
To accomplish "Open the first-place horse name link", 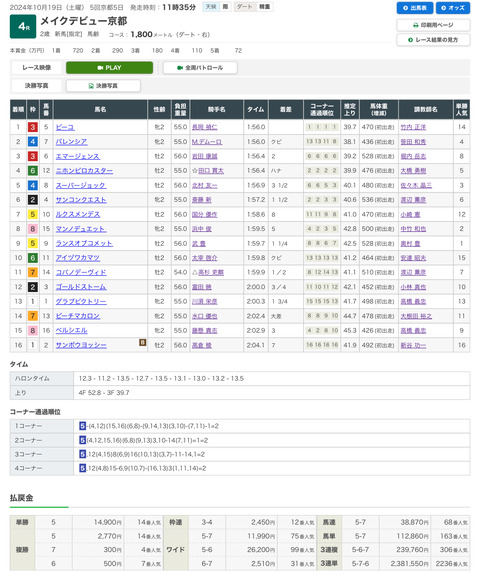I will pos(65,127).
